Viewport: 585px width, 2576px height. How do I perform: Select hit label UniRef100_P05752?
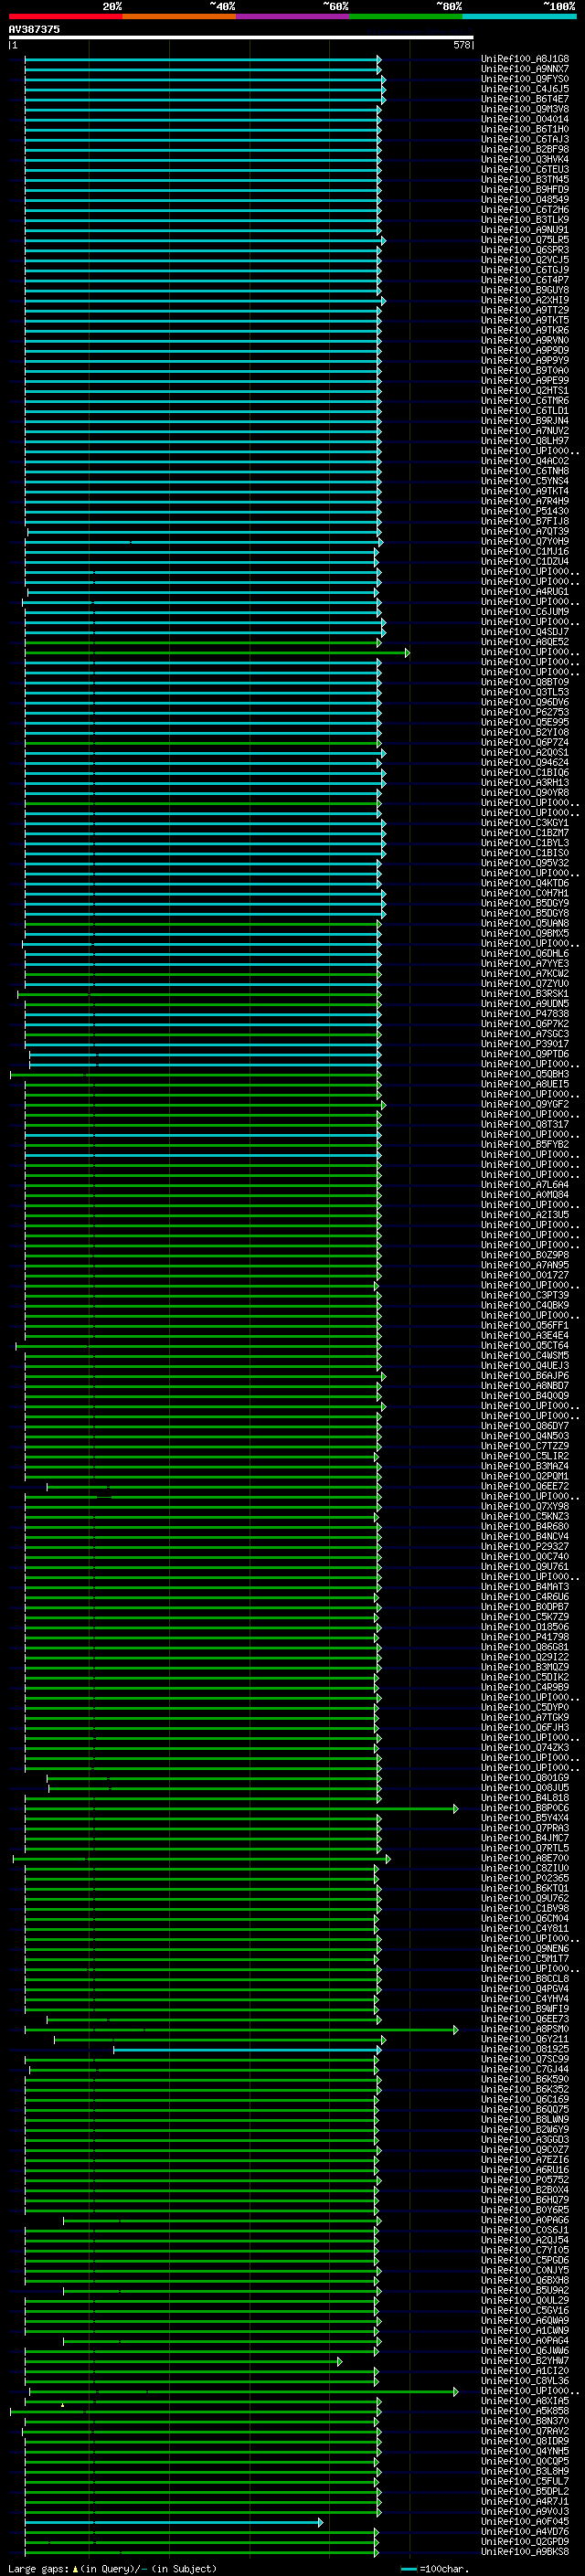[x=525, y=2180]
